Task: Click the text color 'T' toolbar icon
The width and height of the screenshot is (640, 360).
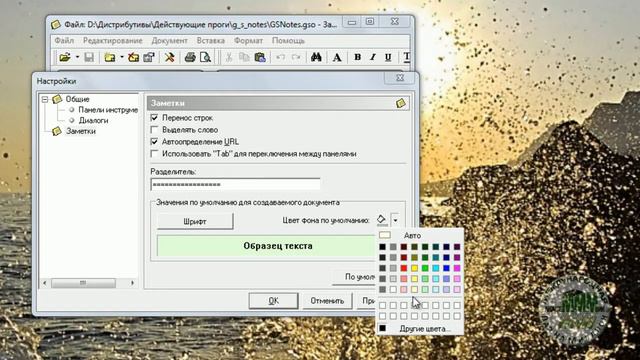Action: point(407,57)
